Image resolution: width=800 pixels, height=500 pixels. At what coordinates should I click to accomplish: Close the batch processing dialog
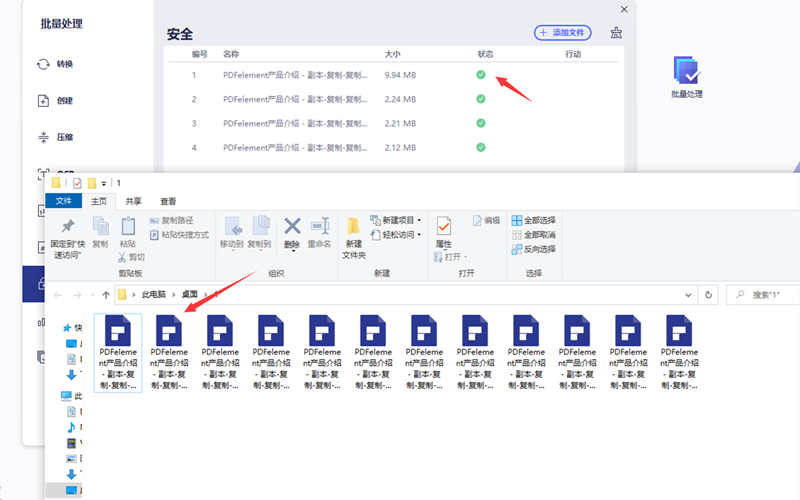click(624, 9)
